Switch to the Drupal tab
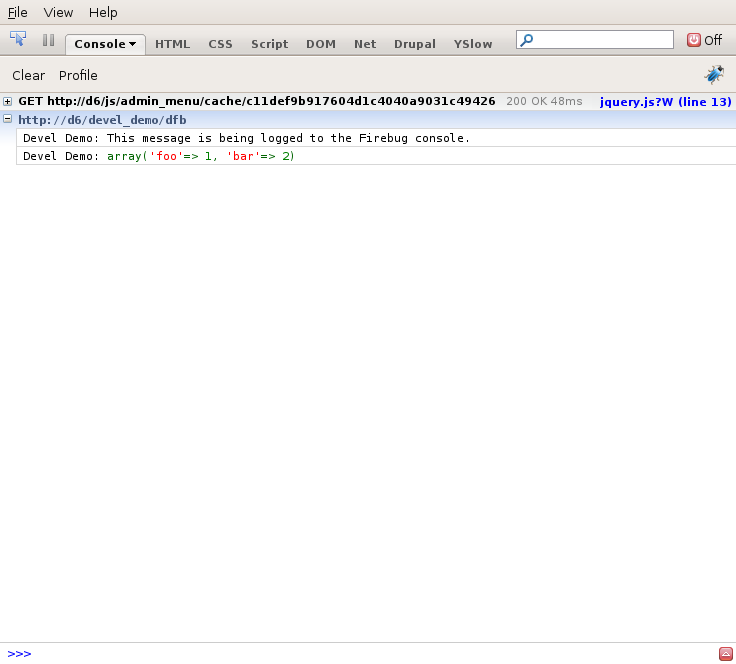Image resolution: width=736 pixels, height=664 pixels. 414,44
